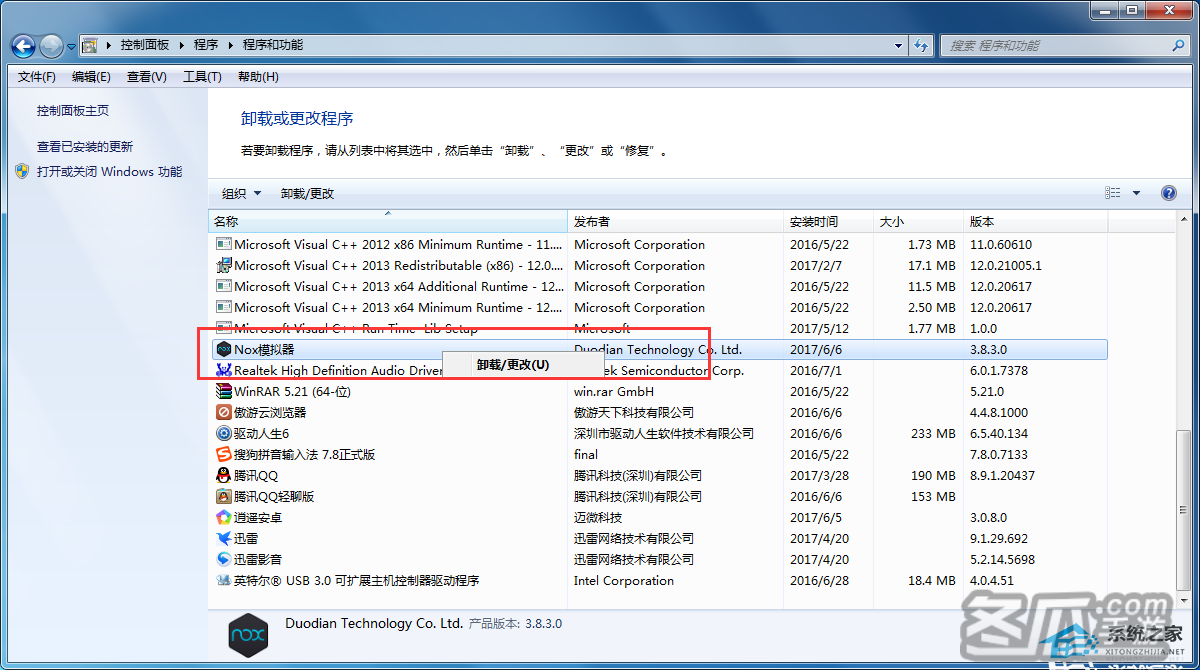Select the Visual C++ 2012 x86 Minimum Runtime icon
This screenshot has height=670, width=1200.
[223, 245]
